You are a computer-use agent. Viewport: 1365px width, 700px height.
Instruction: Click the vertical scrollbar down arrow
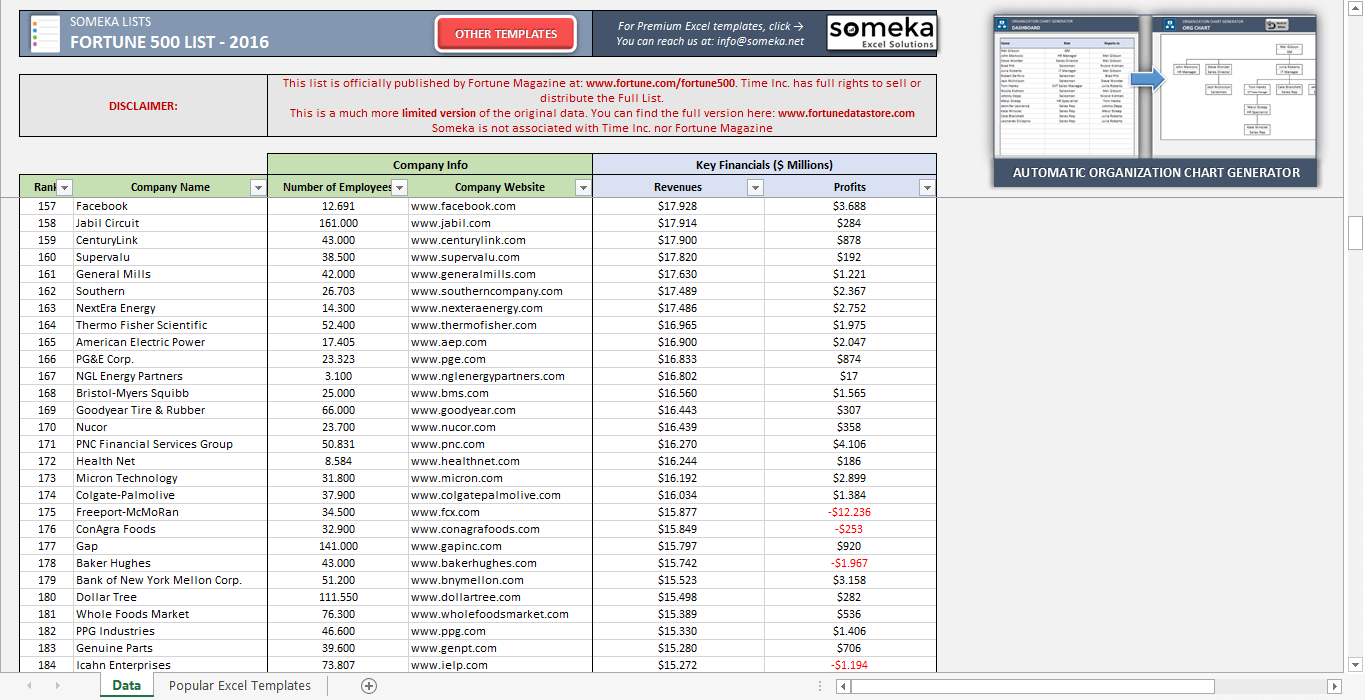pyautogui.click(x=1355, y=664)
